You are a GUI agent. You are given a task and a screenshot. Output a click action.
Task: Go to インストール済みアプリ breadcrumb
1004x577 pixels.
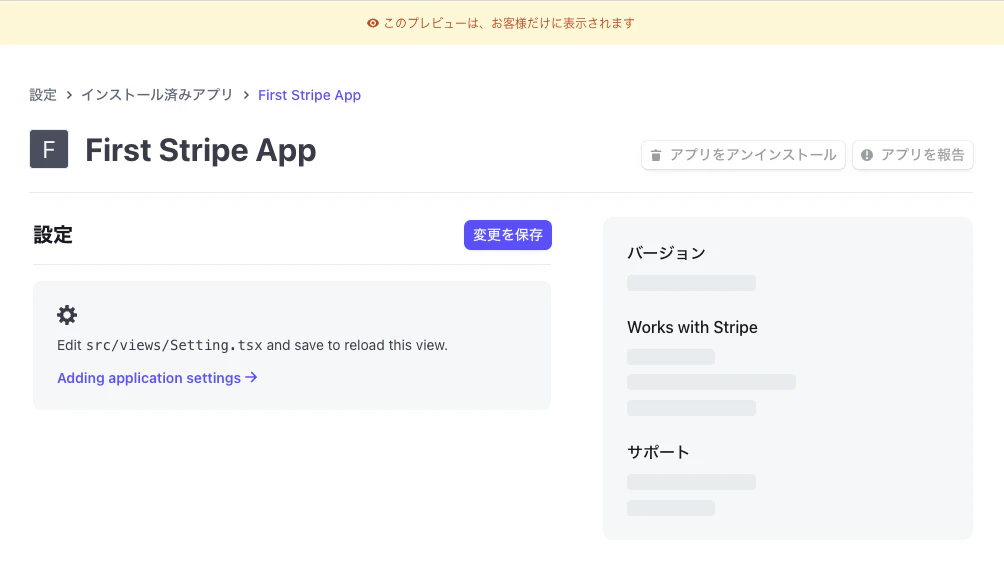pos(157,95)
